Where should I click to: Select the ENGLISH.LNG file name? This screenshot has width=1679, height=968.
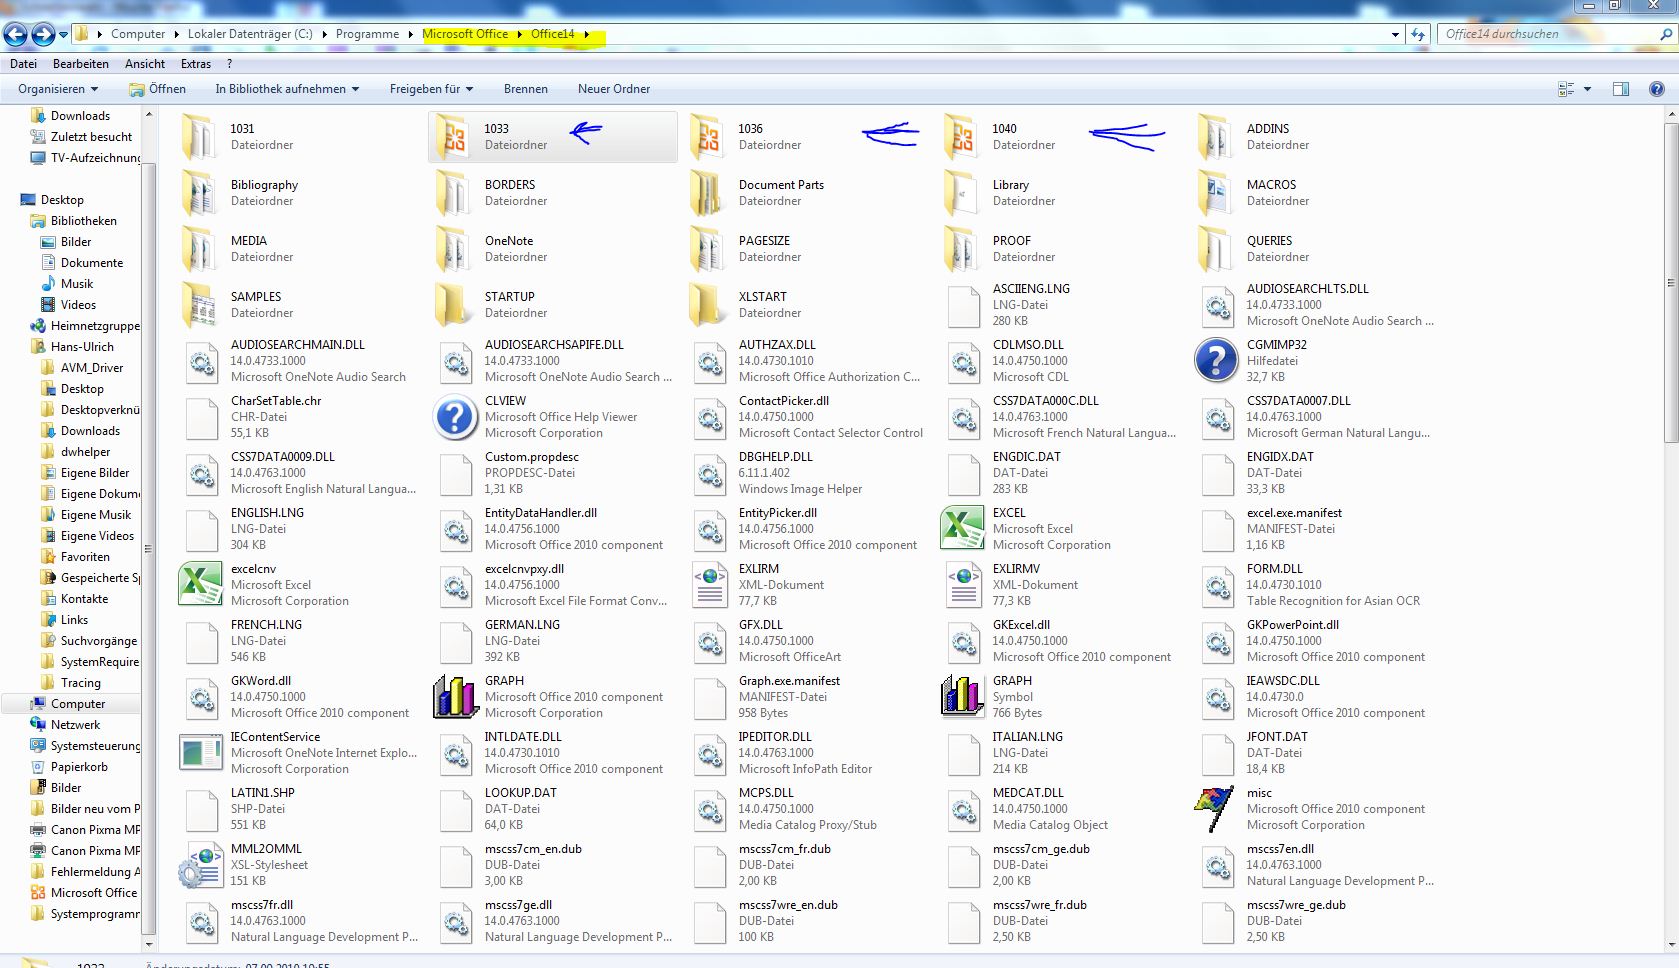267,513
